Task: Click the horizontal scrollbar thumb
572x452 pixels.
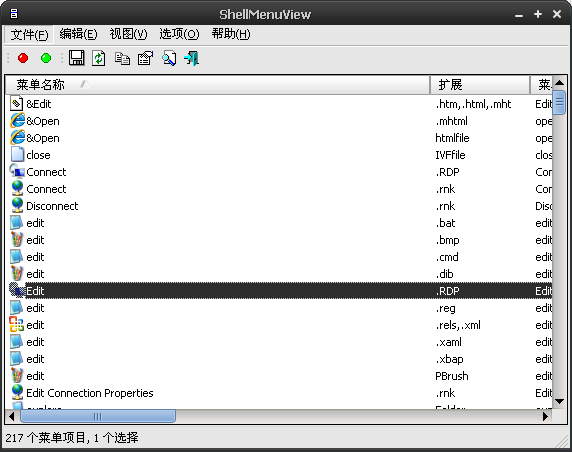Action: (98, 416)
